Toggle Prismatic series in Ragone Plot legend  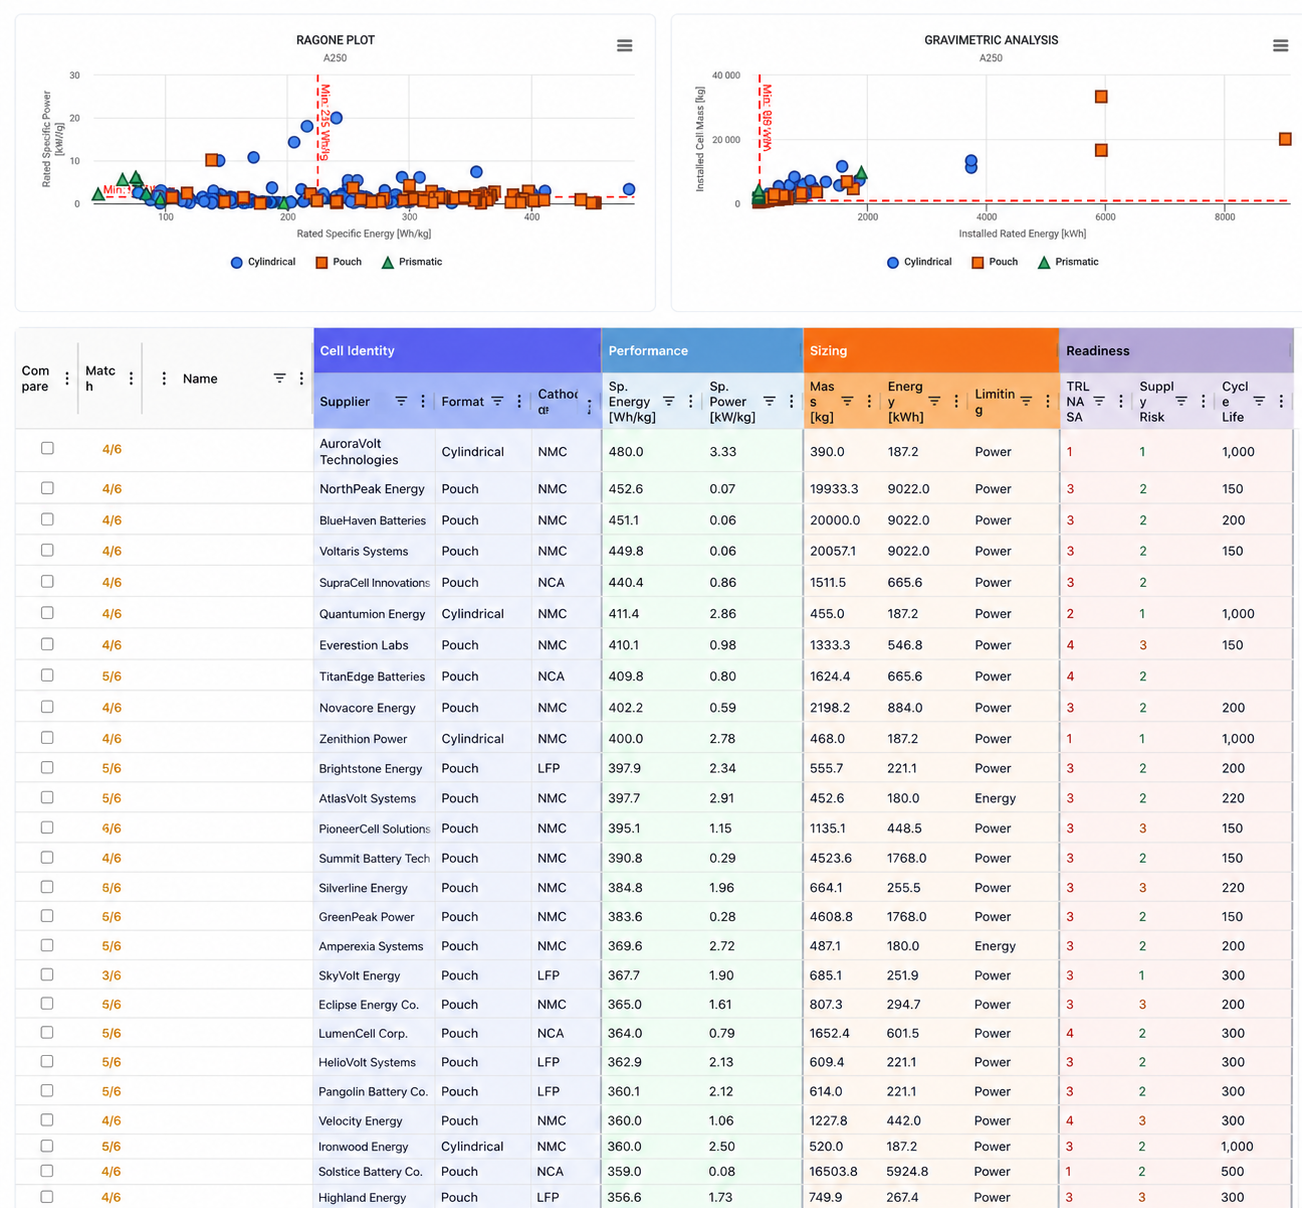(x=412, y=262)
